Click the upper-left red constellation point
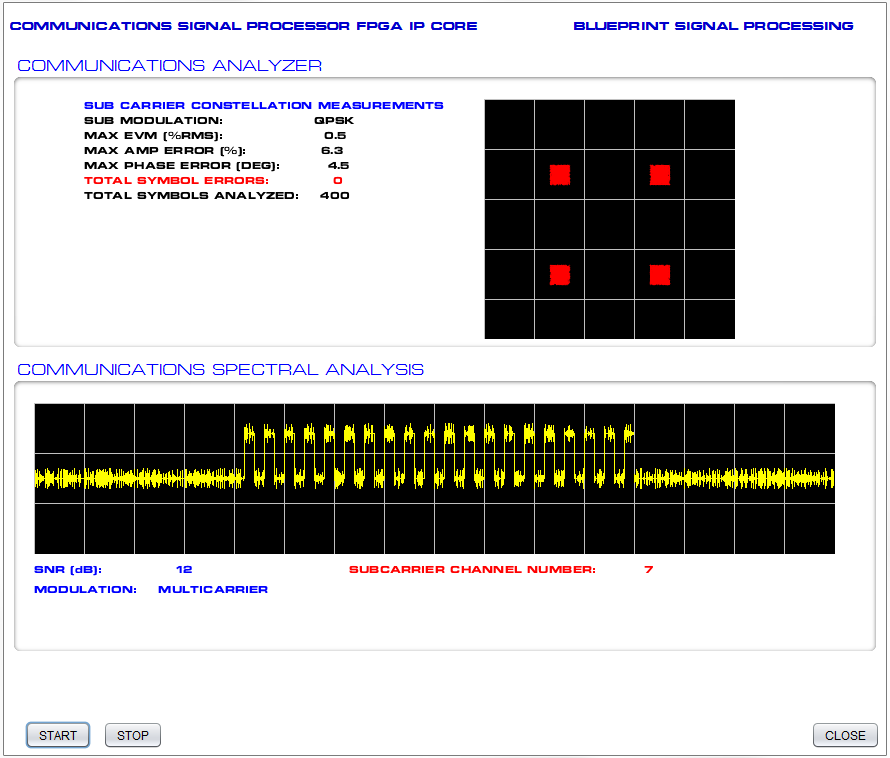Image resolution: width=890 pixels, height=758 pixels. pyautogui.click(x=559, y=175)
